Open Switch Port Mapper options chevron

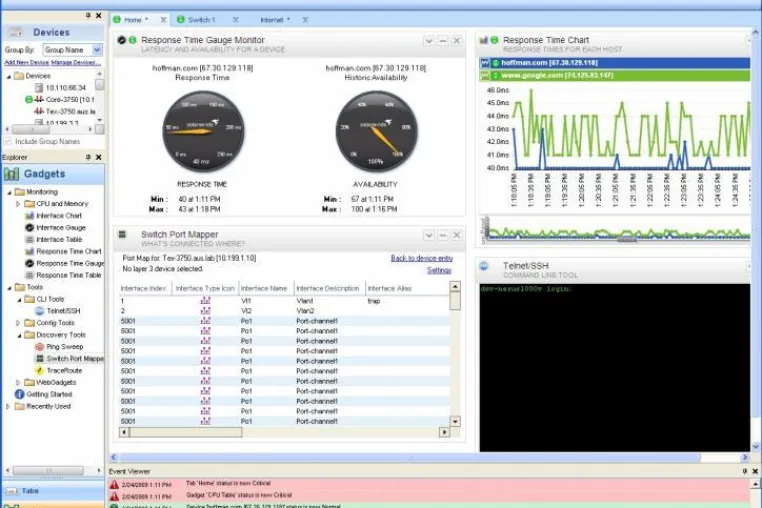pos(429,235)
